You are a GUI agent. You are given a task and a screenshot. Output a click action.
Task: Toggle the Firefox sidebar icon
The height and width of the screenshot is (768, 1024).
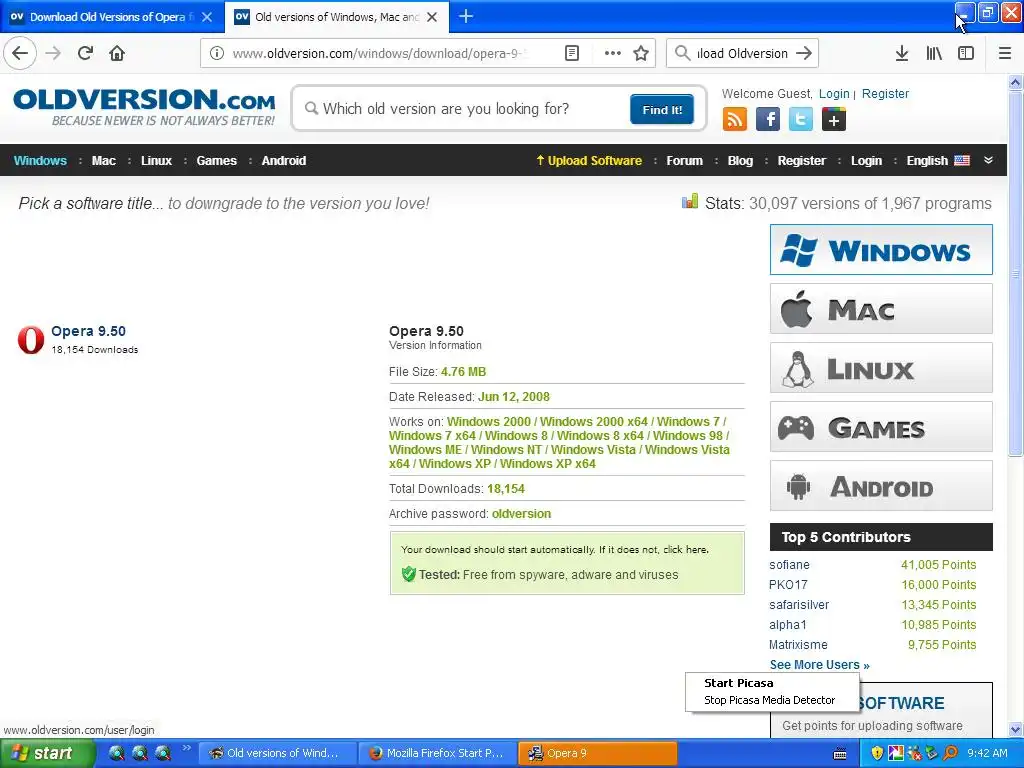tap(966, 53)
